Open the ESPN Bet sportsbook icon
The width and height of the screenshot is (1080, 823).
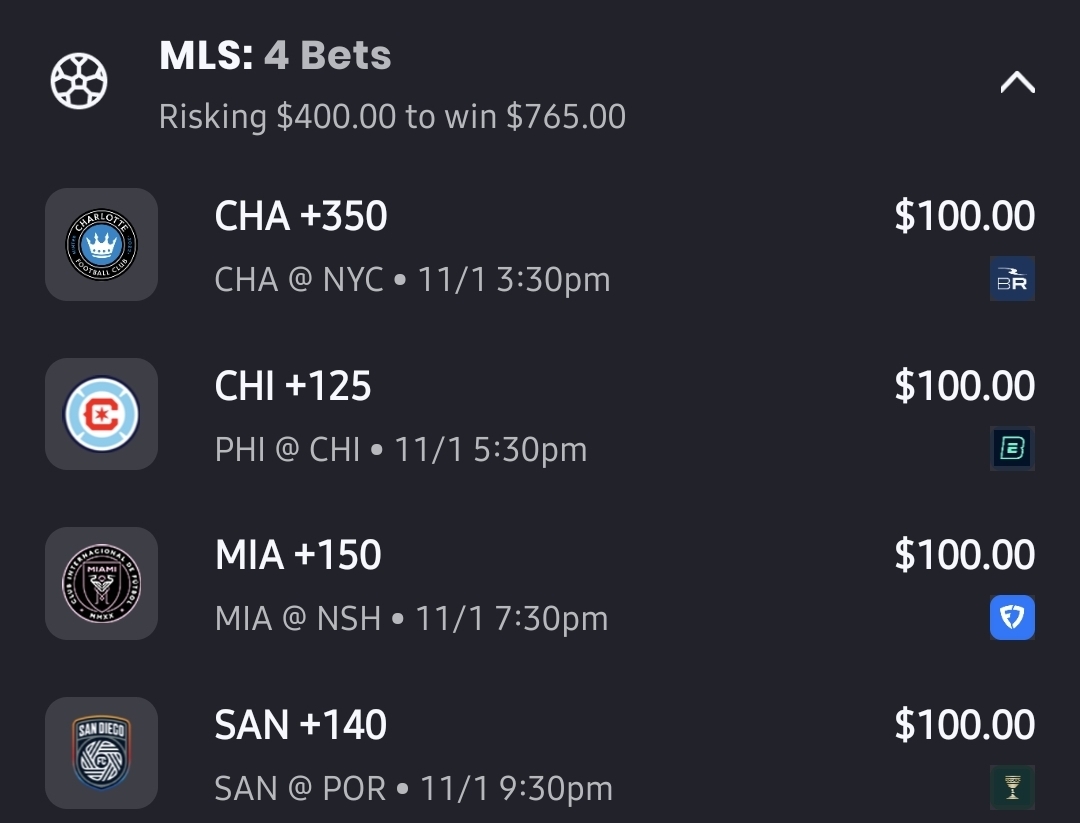point(1011,448)
